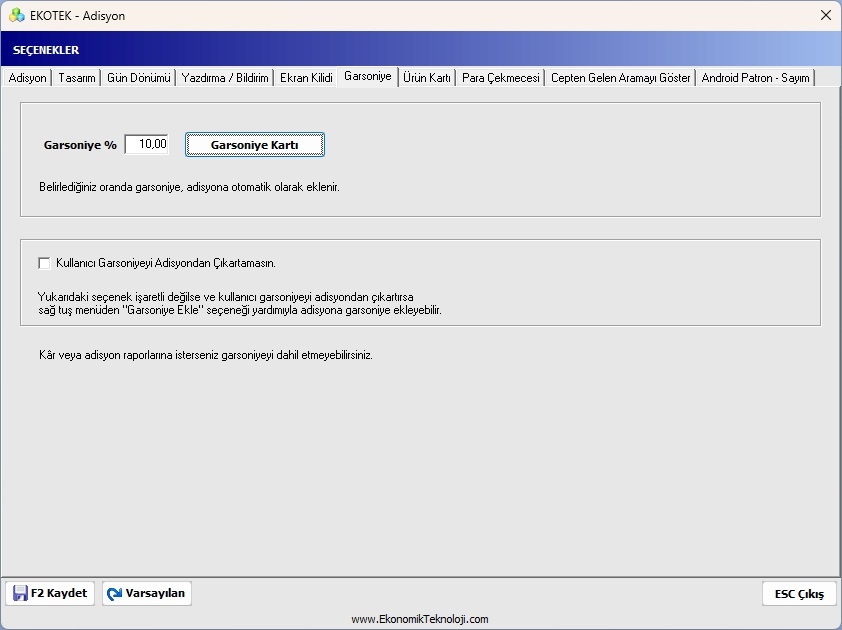
Task: Go to Yazdırma / Bildirim tab
Action: [225, 78]
